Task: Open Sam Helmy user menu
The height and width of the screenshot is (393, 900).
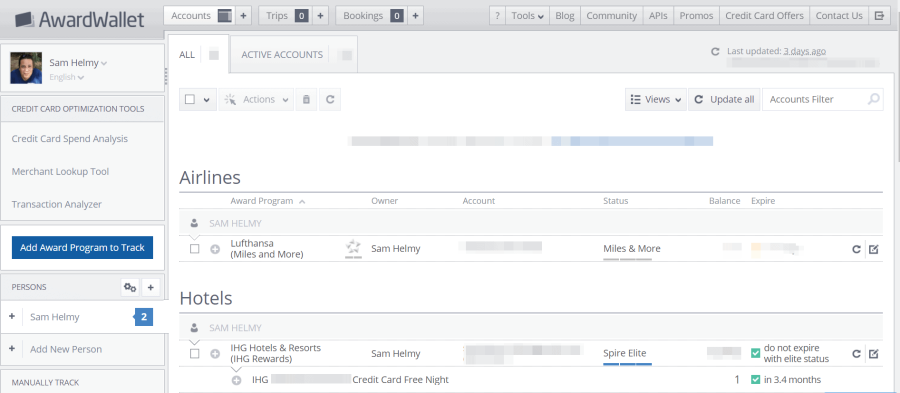Action: 78,63
